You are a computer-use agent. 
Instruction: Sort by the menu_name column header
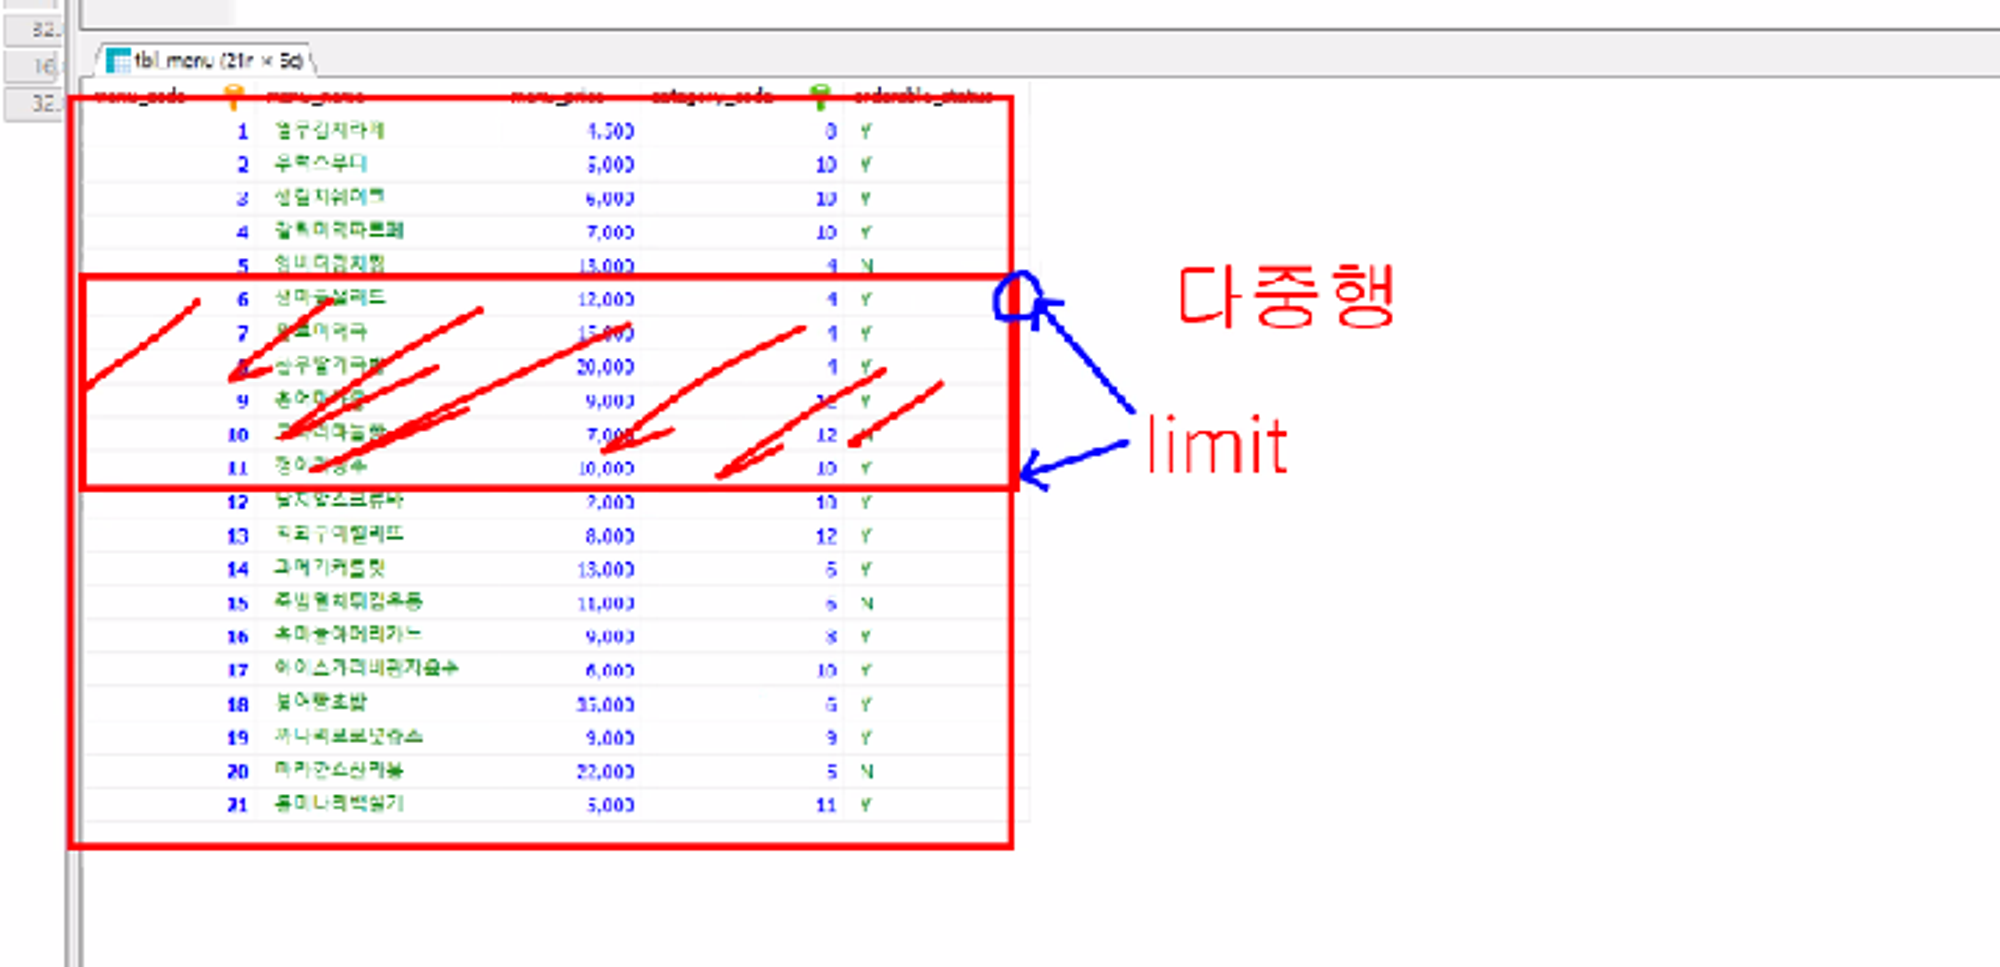[x=315, y=96]
